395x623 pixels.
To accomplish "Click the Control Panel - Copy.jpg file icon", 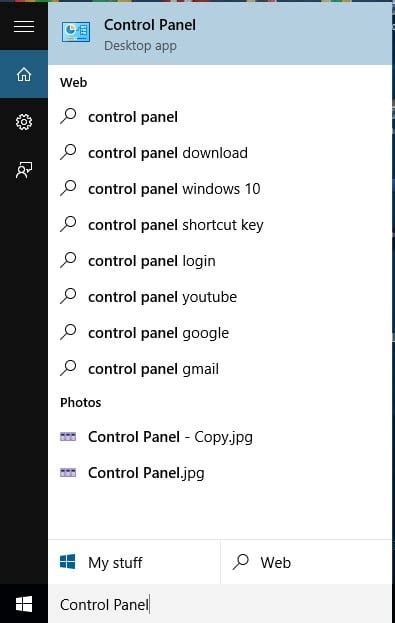I will tap(68, 437).
